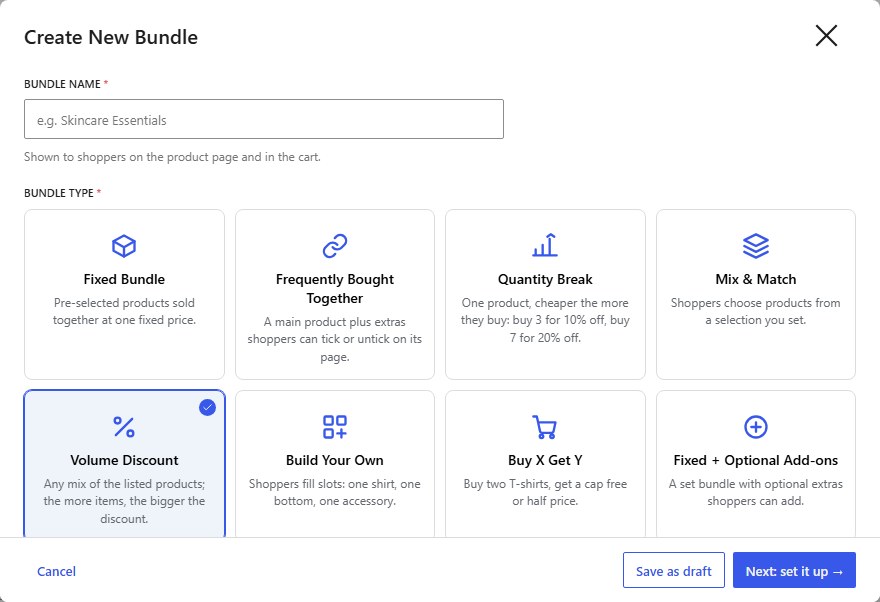Select the Build Your Own title

(x=334, y=460)
